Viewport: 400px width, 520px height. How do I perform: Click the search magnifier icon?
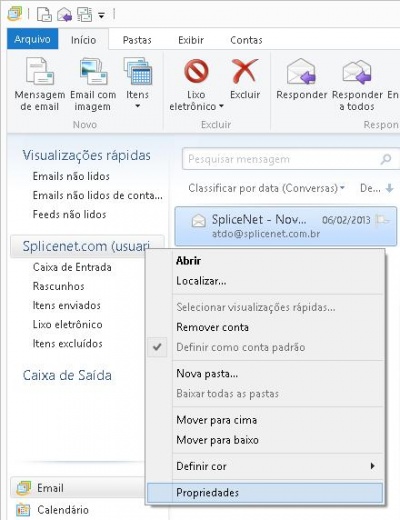386,159
